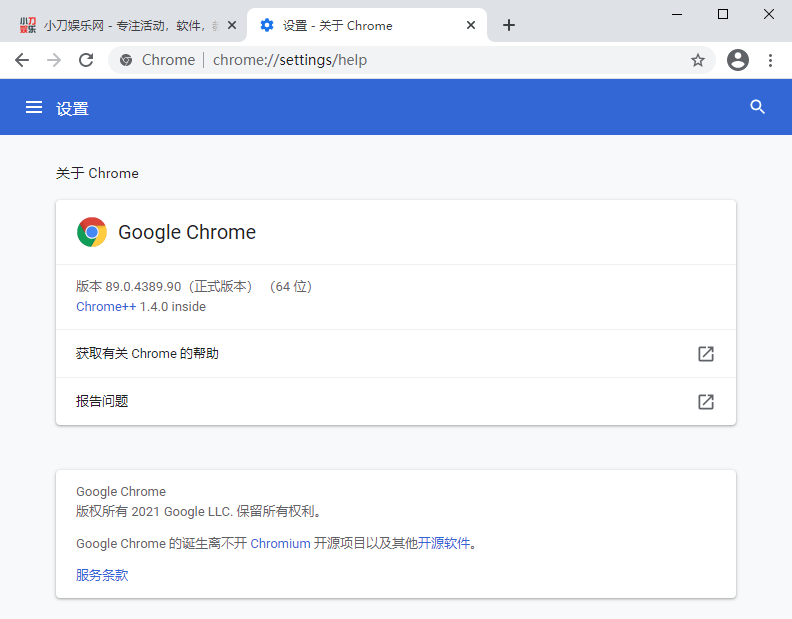Search settings using the magnifier icon

pyautogui.click(x=757, y=107)
